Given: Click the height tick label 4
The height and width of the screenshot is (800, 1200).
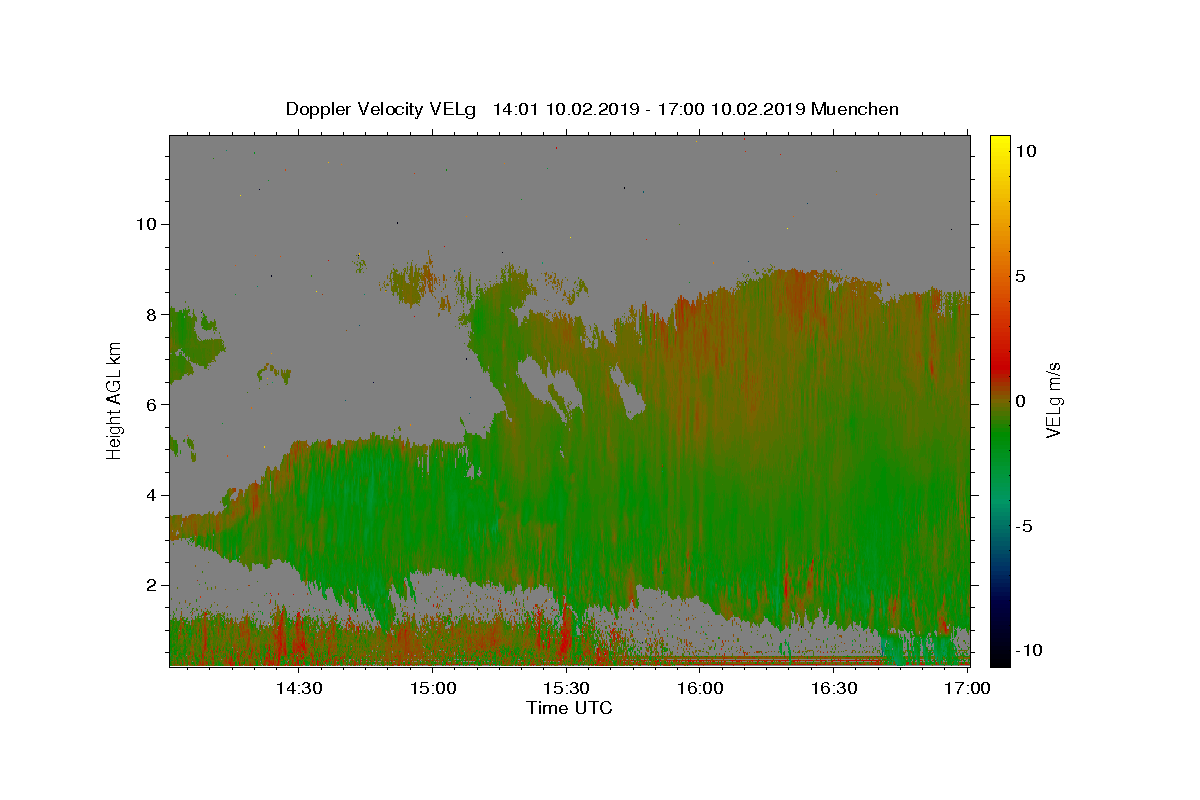Looking at the screenshot, I should pyautogui.click(x=151, y=495).
